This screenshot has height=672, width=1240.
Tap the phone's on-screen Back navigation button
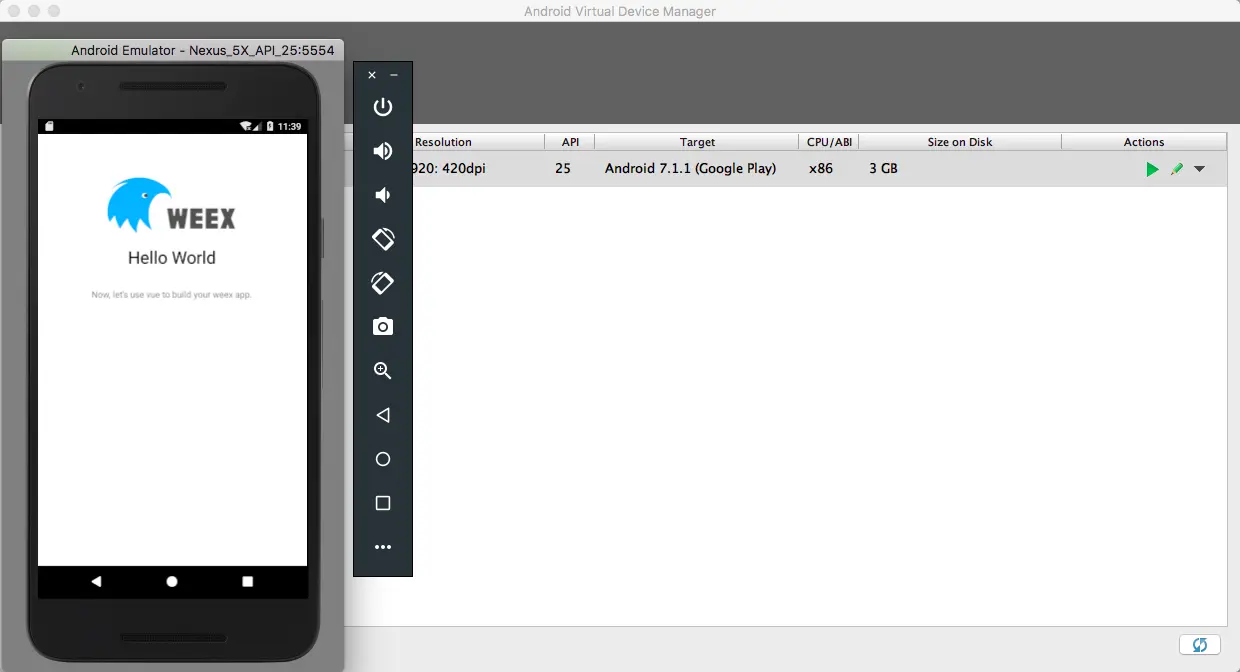[96, 581]
